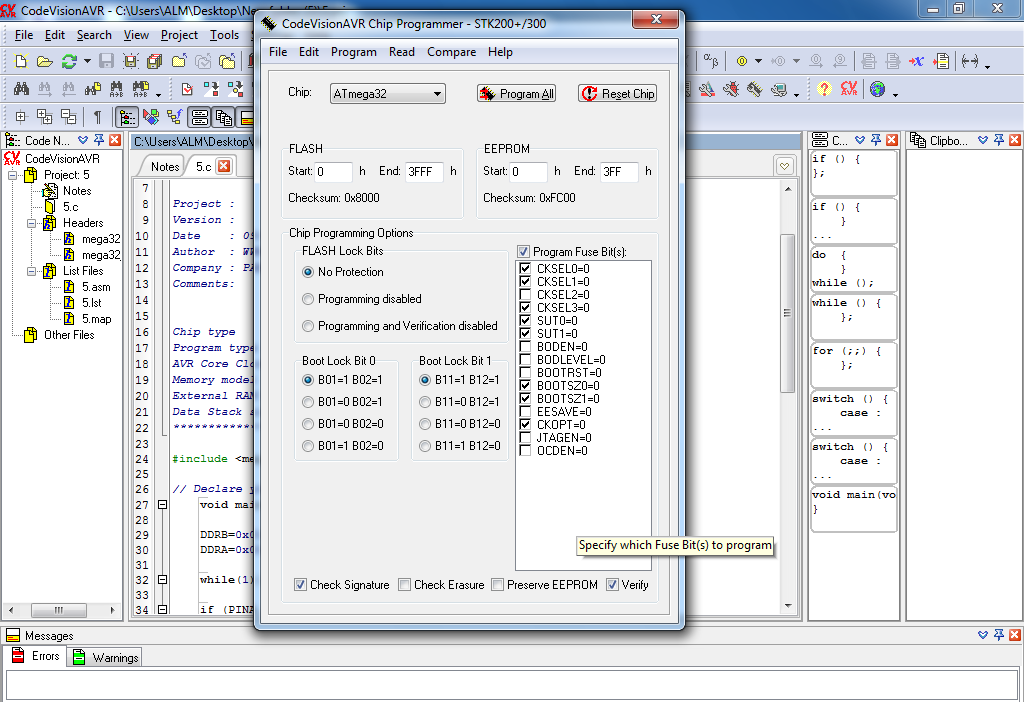Click the Open file folder icon

44,61
